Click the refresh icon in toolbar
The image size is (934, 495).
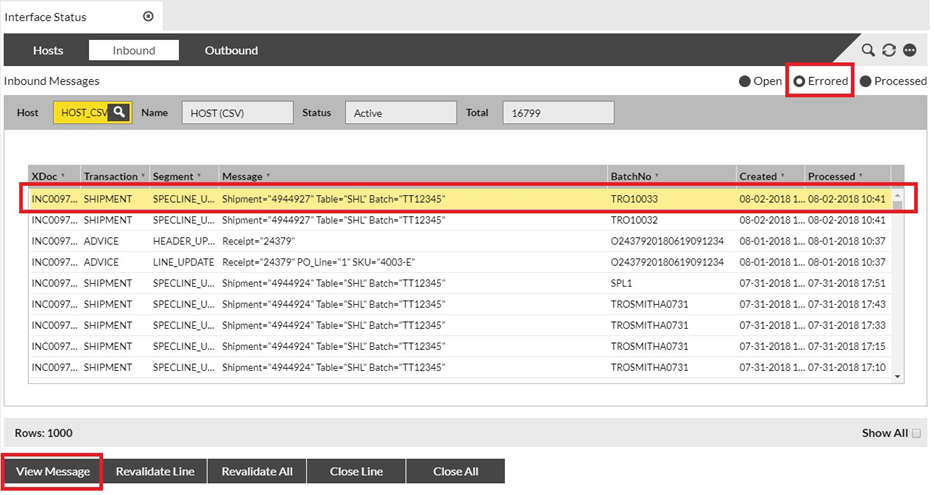(889, 50)
